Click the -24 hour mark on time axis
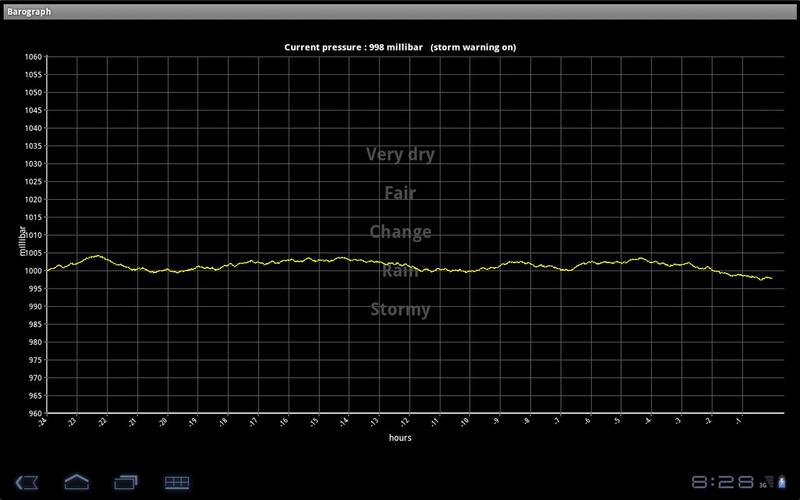 [43, 422]
